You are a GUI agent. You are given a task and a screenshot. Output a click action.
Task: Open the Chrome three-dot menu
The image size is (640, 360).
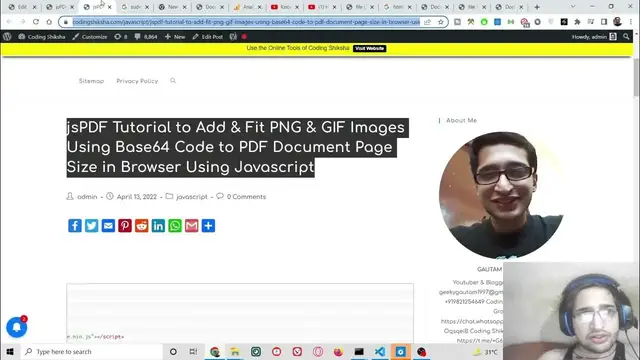click(x=631, y=22)
